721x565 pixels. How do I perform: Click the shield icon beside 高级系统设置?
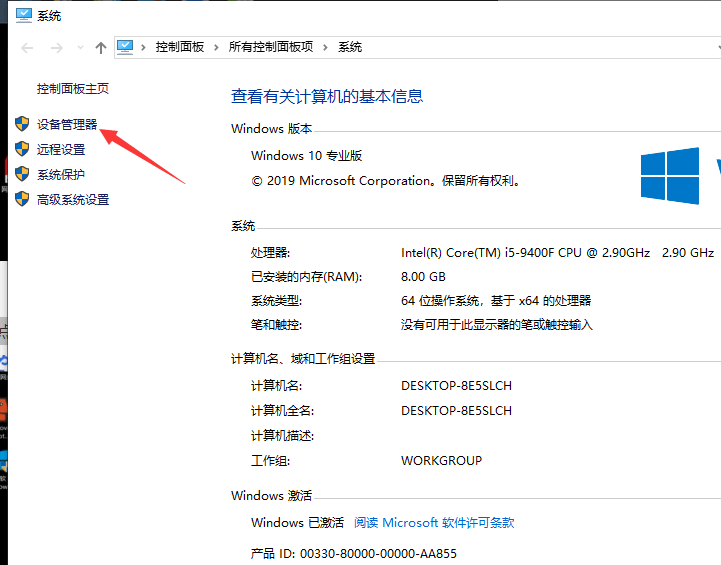click(x=22, y=199)
